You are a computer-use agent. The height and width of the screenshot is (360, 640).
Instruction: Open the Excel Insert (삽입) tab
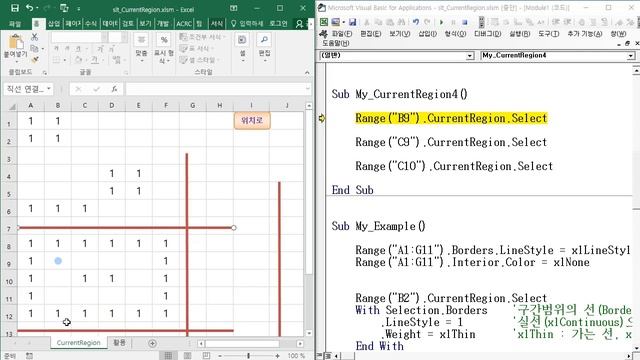[x=54, y=24]
